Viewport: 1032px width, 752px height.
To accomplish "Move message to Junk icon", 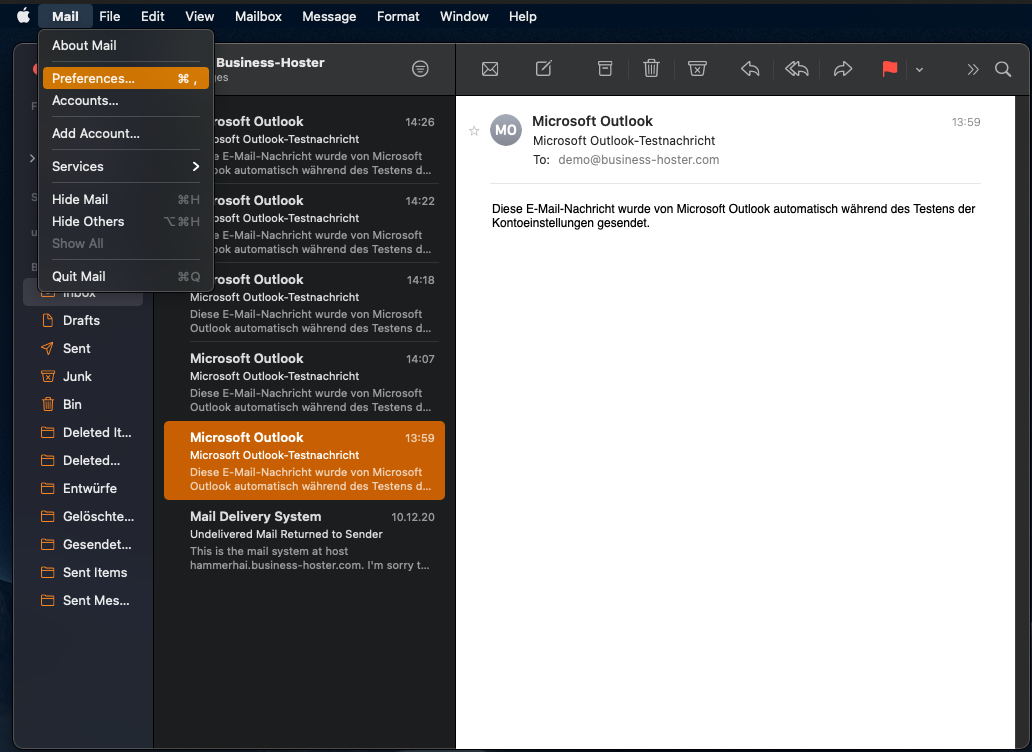I will click(697, 68).
